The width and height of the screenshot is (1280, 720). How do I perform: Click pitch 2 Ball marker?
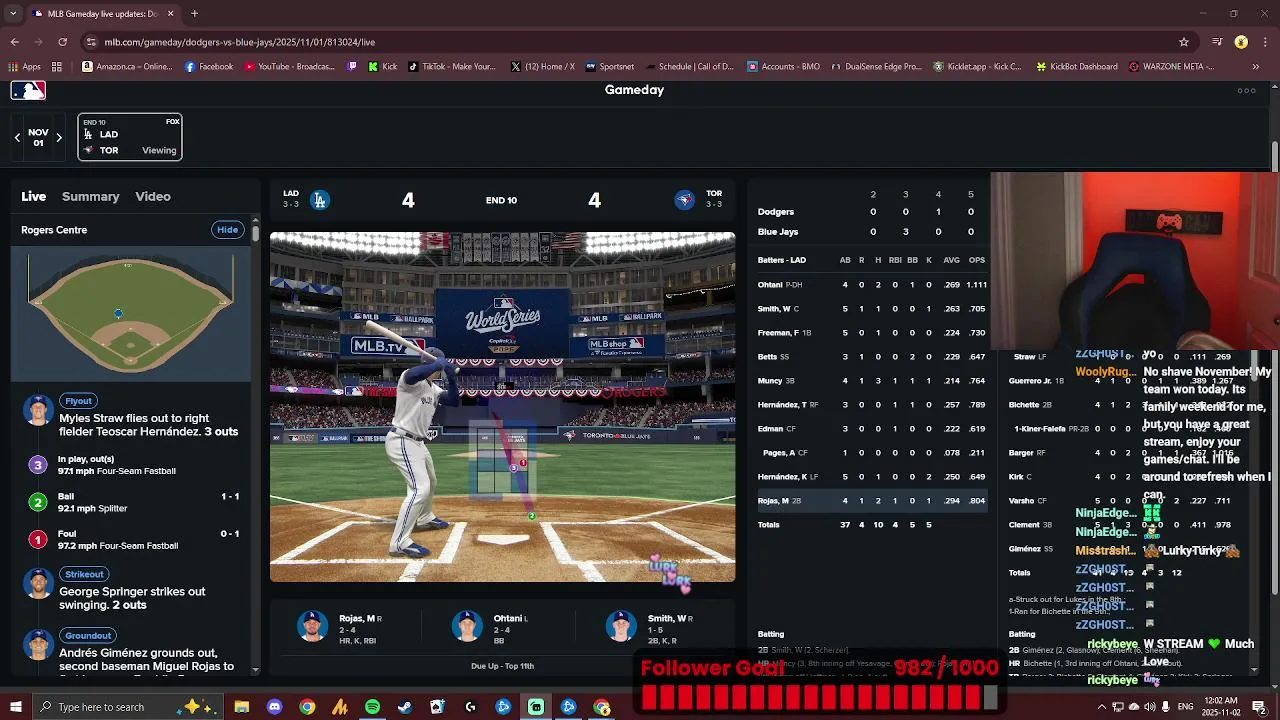point(38,502)
